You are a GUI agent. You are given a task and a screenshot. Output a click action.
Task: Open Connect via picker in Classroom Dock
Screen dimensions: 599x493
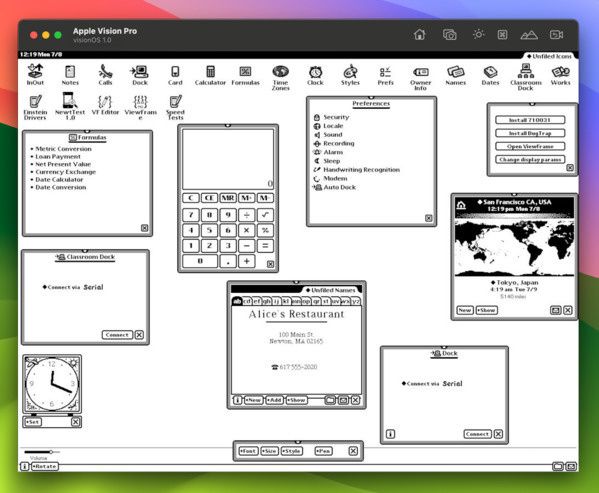pyautogui.click(x=73, y=287)
